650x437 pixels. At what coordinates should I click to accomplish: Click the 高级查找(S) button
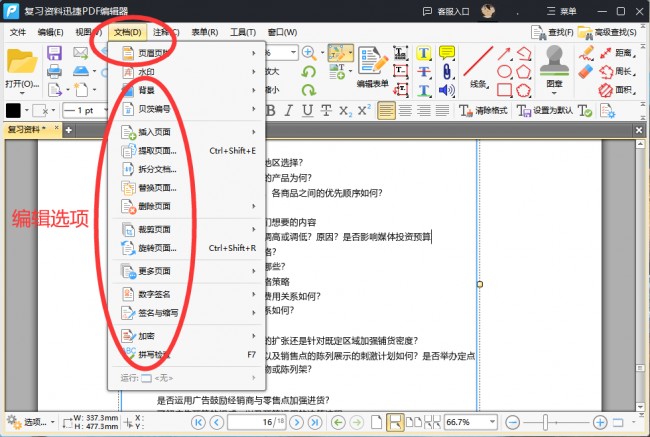tap(607, 32)
